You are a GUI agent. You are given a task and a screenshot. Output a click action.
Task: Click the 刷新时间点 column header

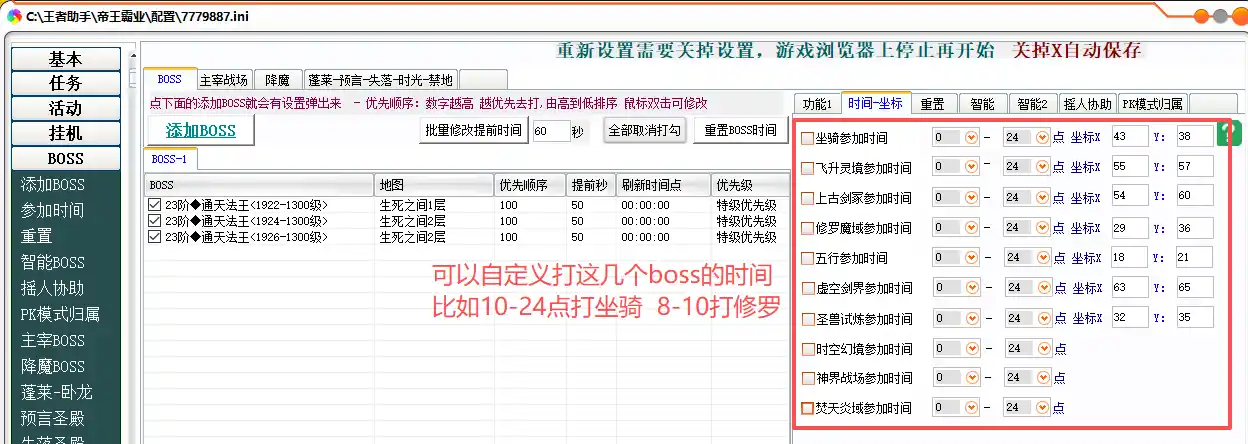[662, 185]
